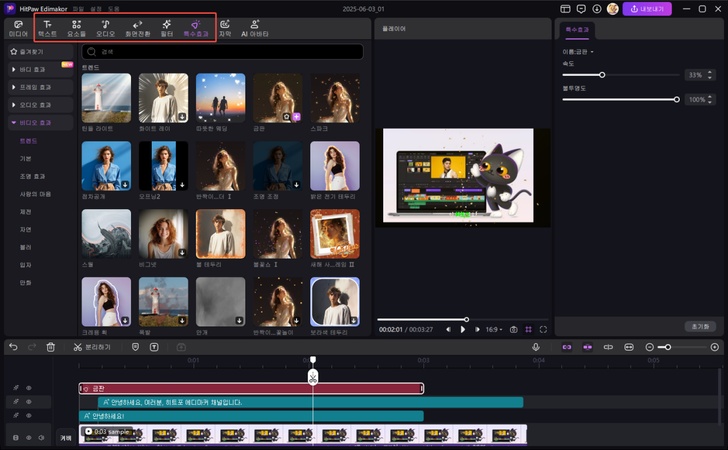Open the download icon in title bar
The image size is (728, 450).
[597, 9]
